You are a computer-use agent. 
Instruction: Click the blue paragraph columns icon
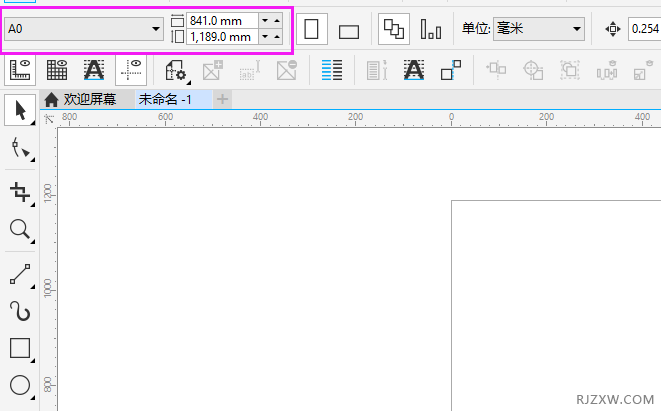[x=332, y=70]
